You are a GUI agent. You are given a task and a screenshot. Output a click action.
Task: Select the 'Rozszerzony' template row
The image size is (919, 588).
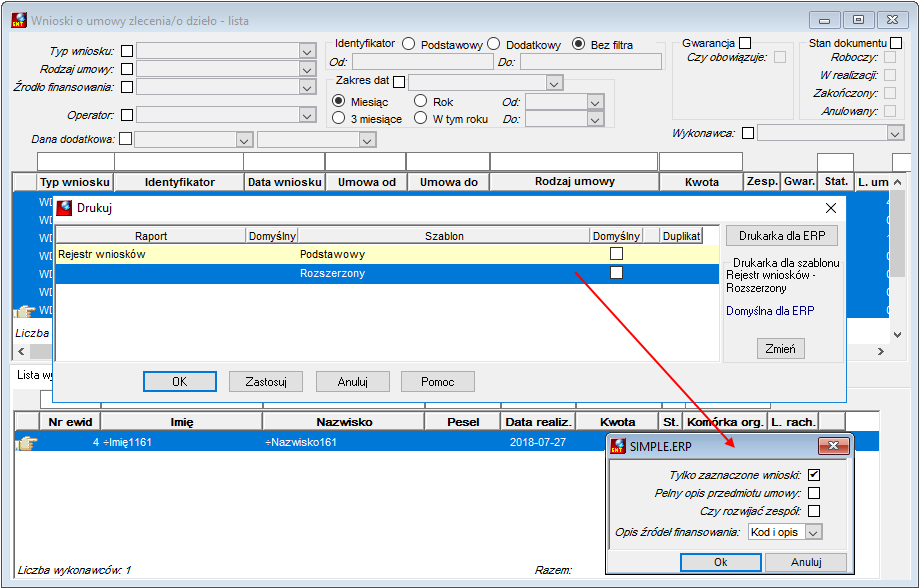[387, 273]
